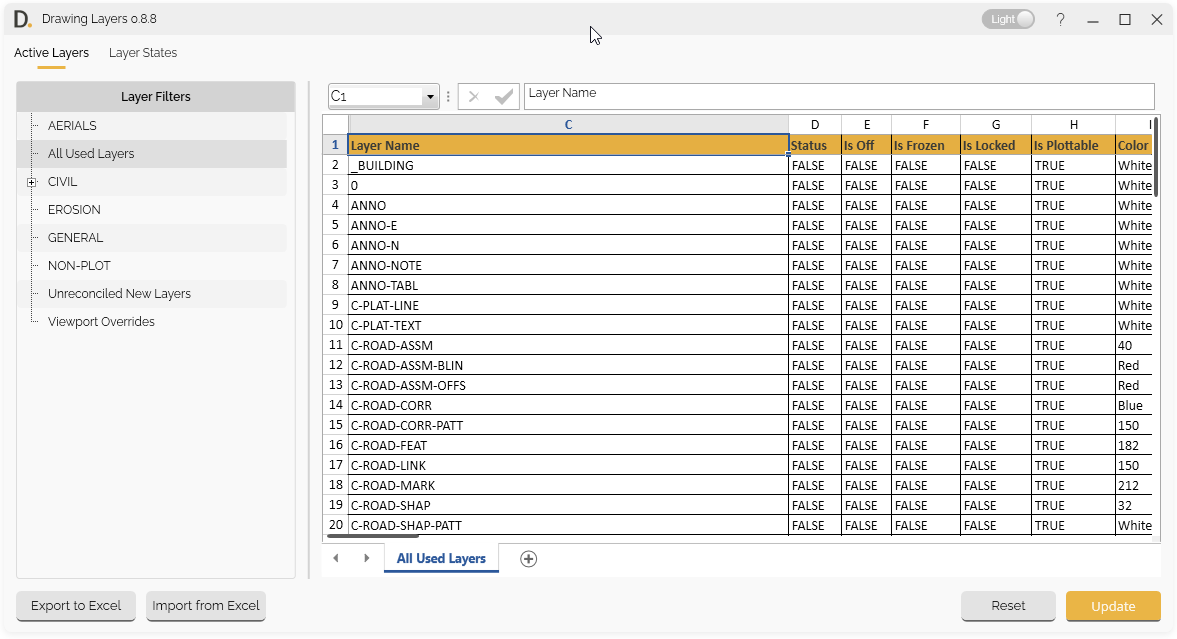
Task: Click the help question mark icon
Action: coord(1061,20)
